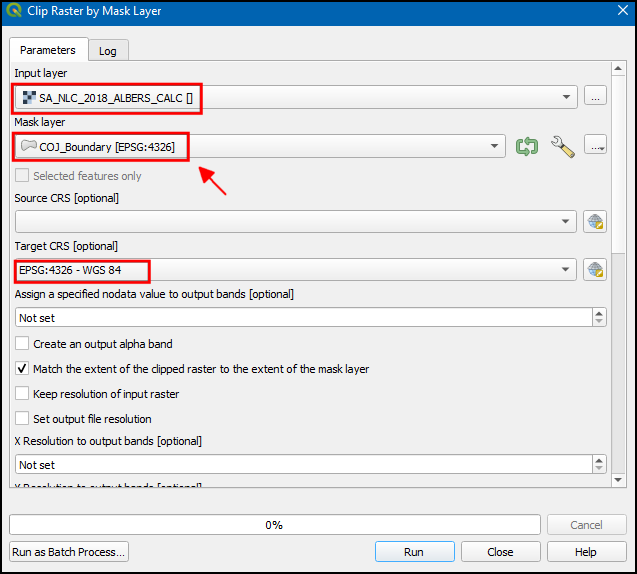
Task: Click Source CRS globe selector icon
Action: [596, 221]
